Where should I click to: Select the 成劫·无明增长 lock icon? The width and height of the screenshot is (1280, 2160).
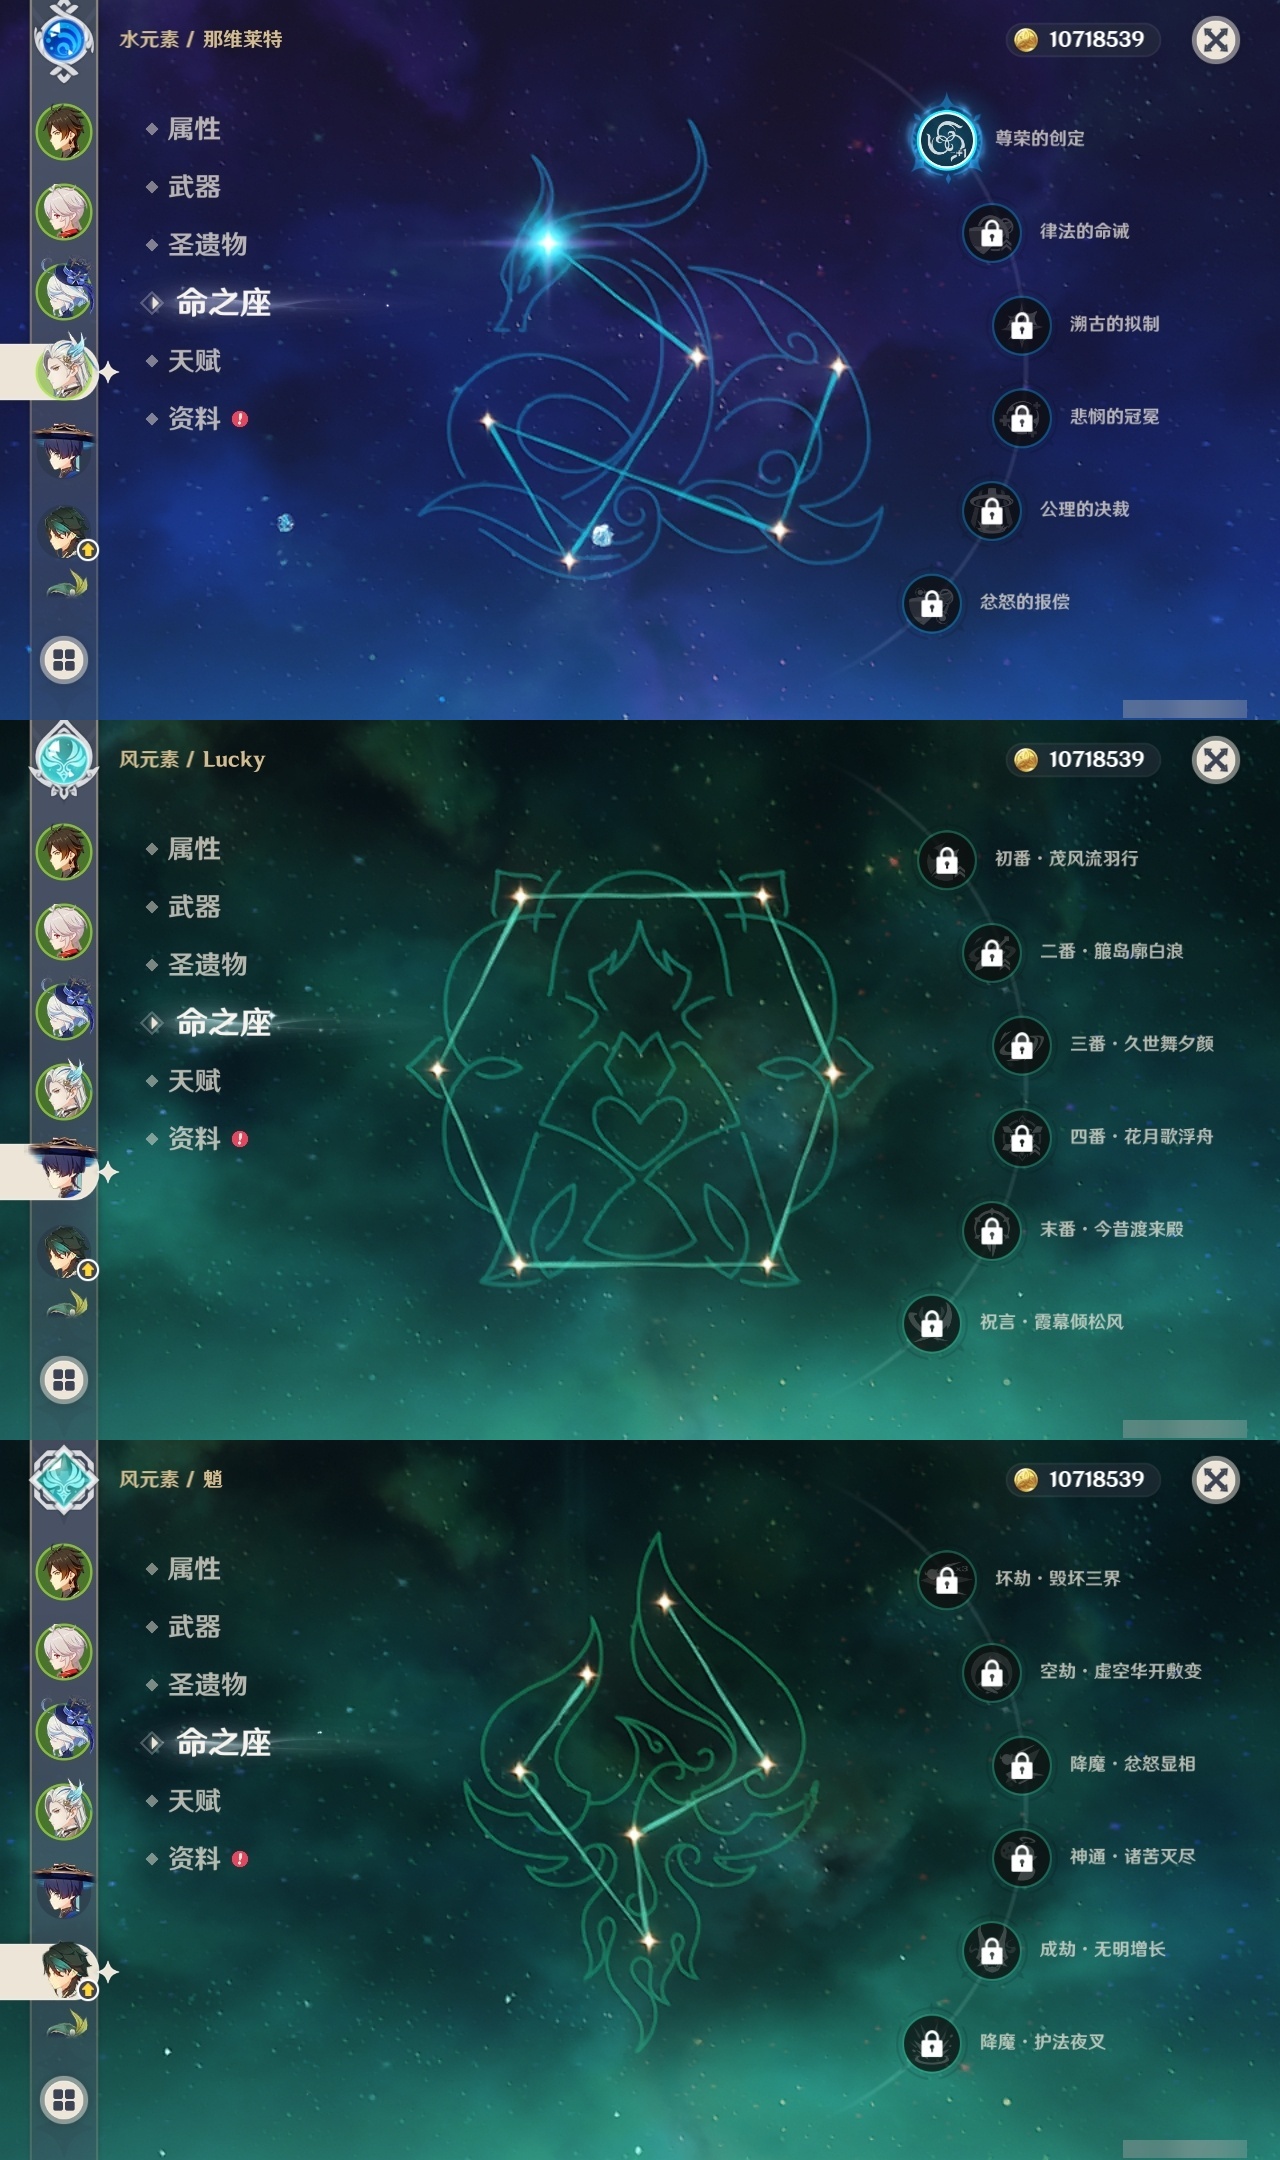[991, 1950]
